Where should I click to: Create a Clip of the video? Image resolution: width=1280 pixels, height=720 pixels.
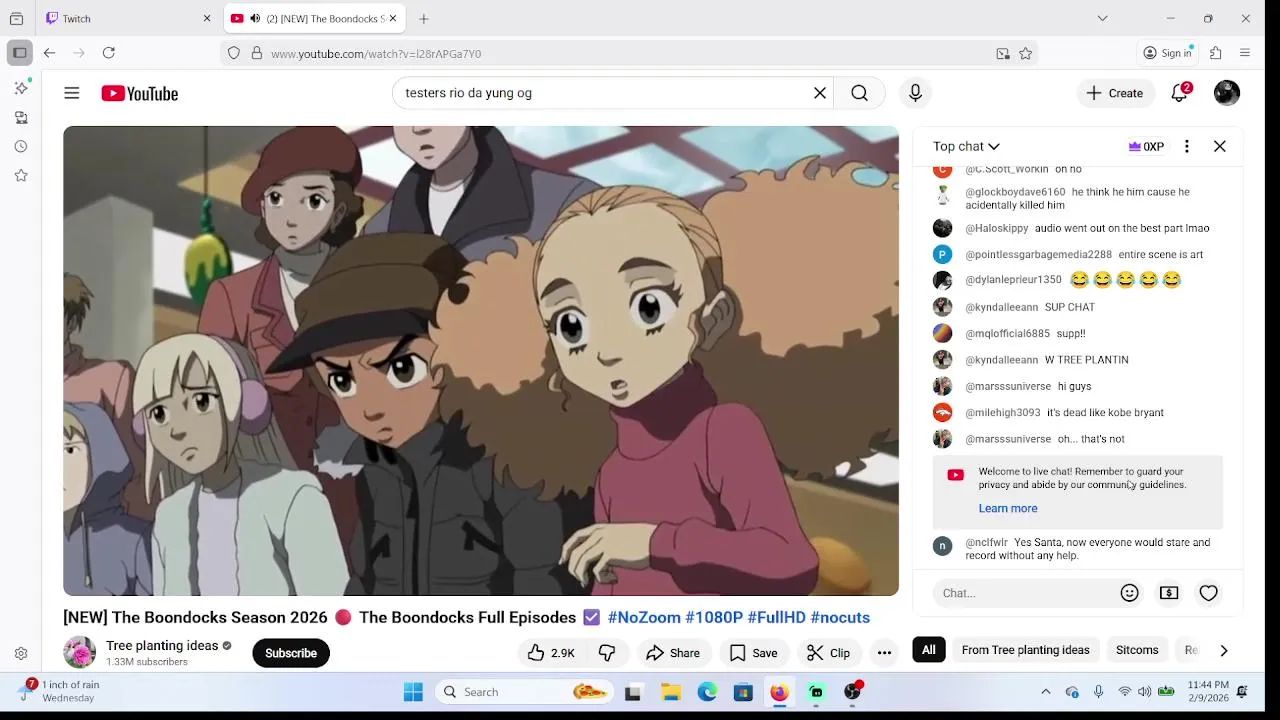pos(829,653)
